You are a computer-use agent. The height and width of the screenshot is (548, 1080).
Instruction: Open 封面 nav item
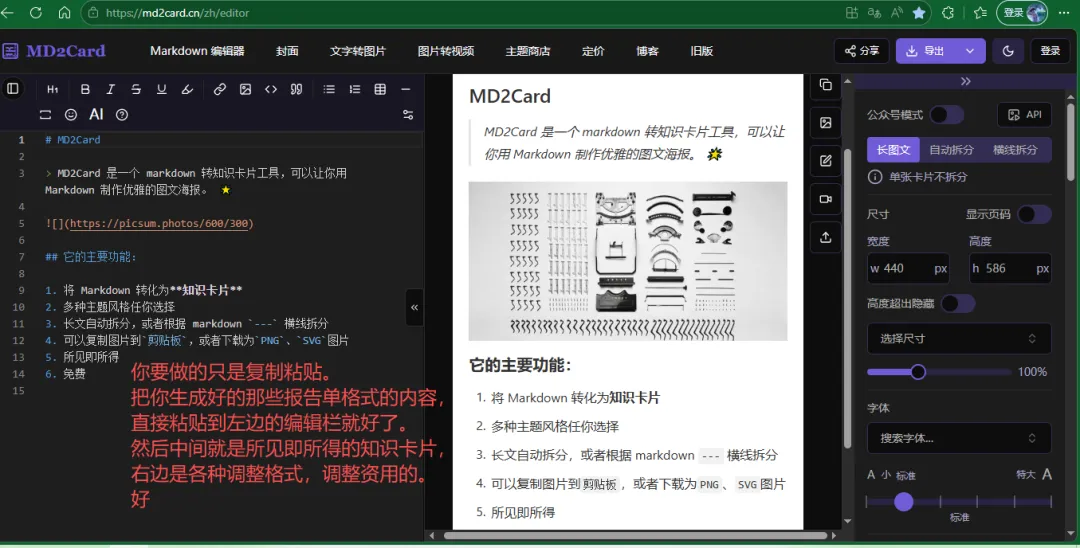(287, 51)
